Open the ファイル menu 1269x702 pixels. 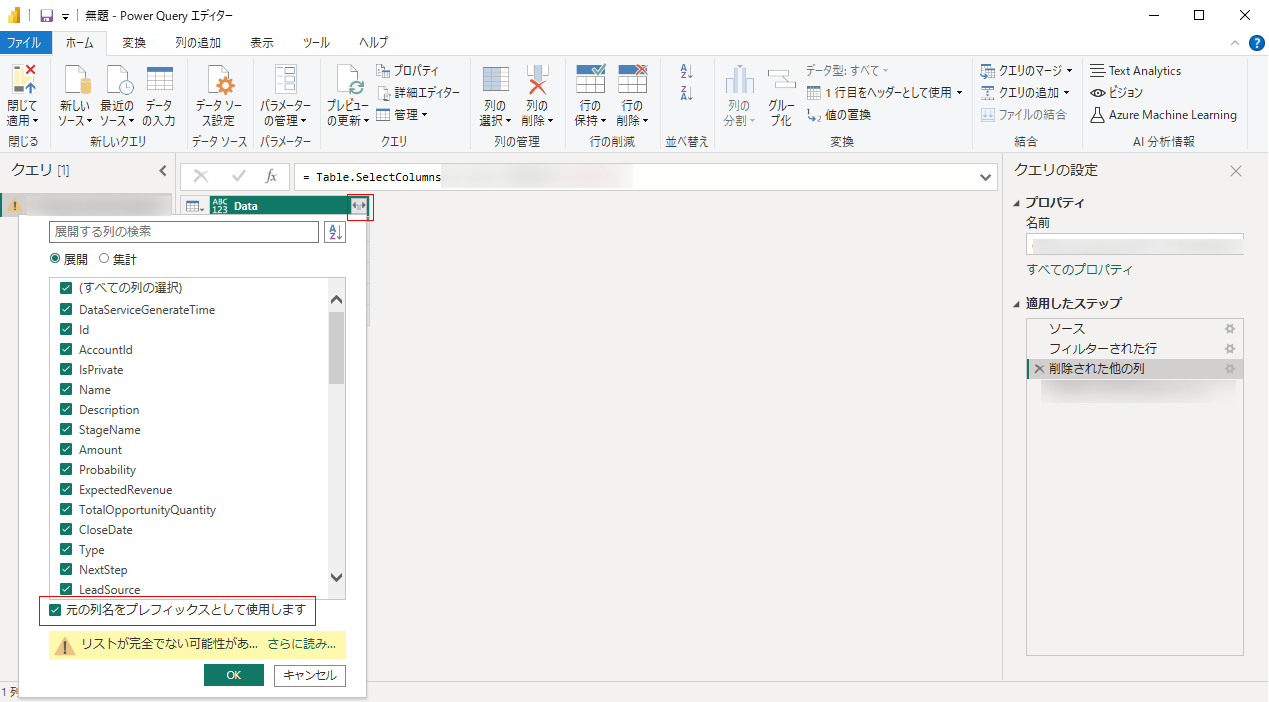point(26,43)
